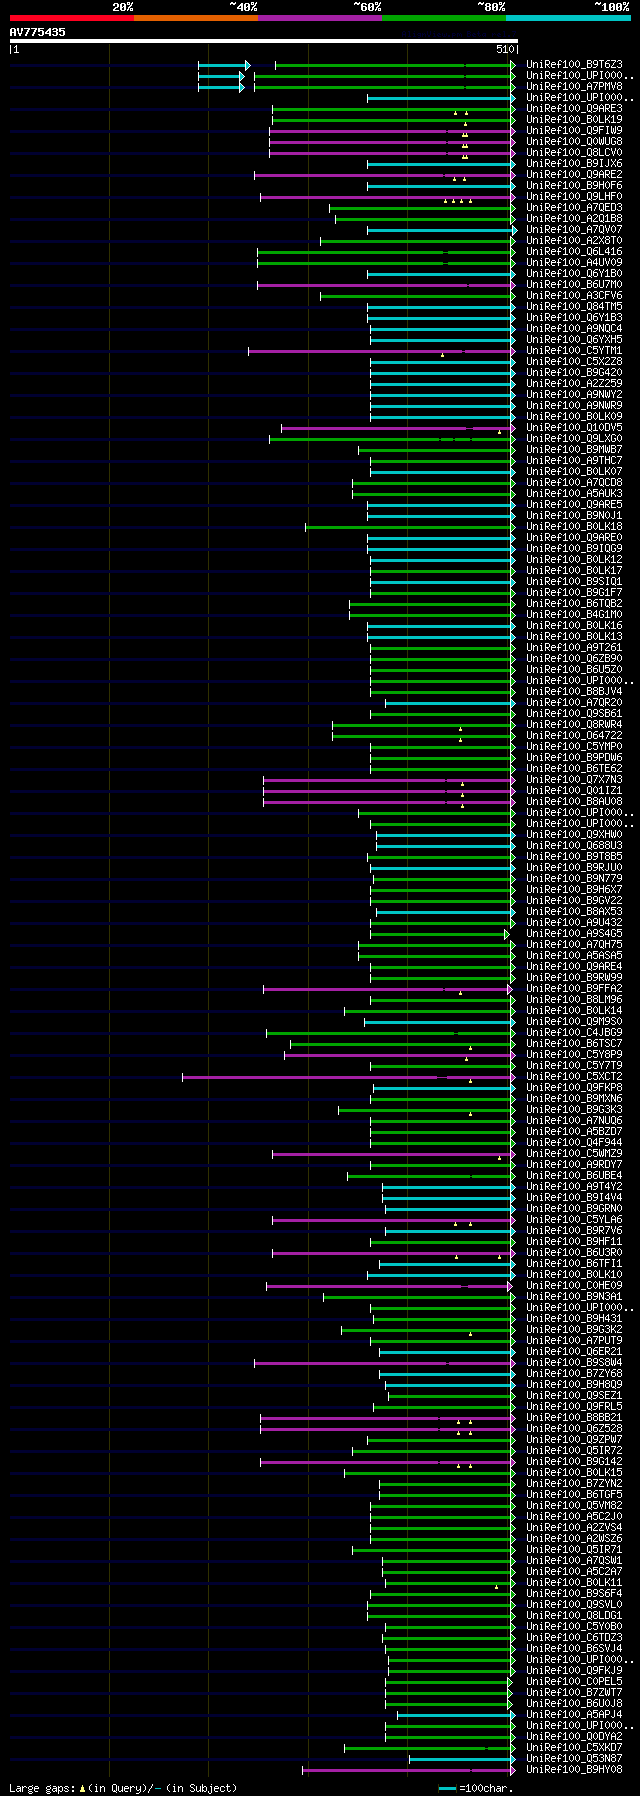Click hit label UniRef100_B6U3R0
The image size is (640, 1796).
[574, 1253]
